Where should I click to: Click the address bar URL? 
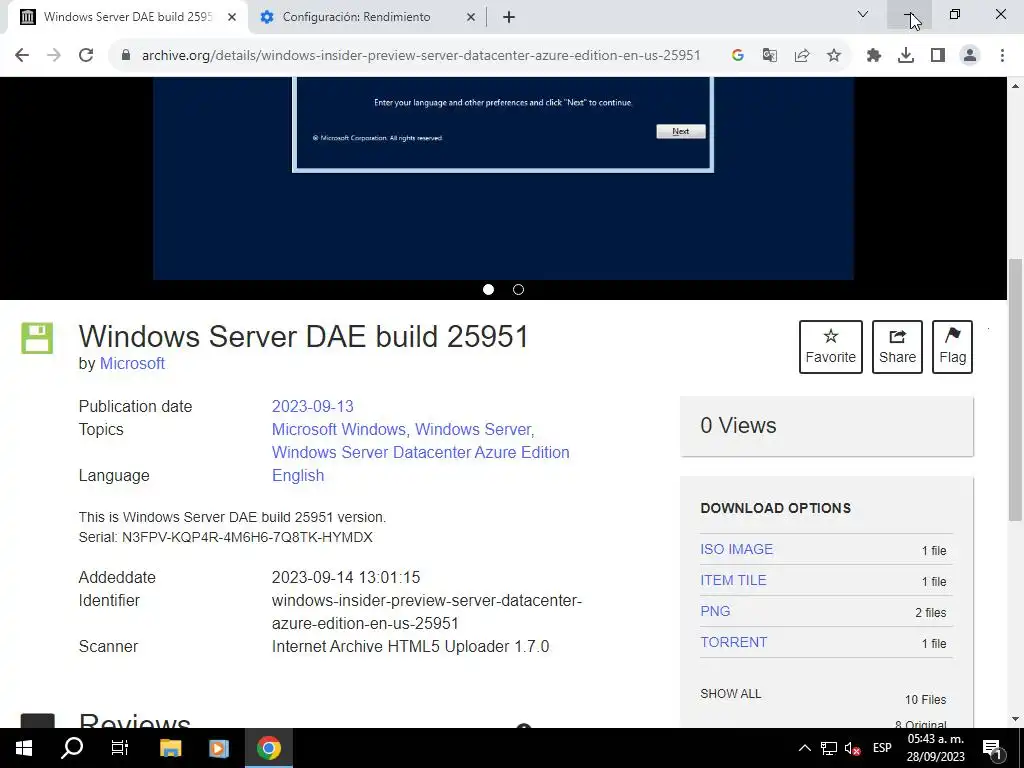421,56
